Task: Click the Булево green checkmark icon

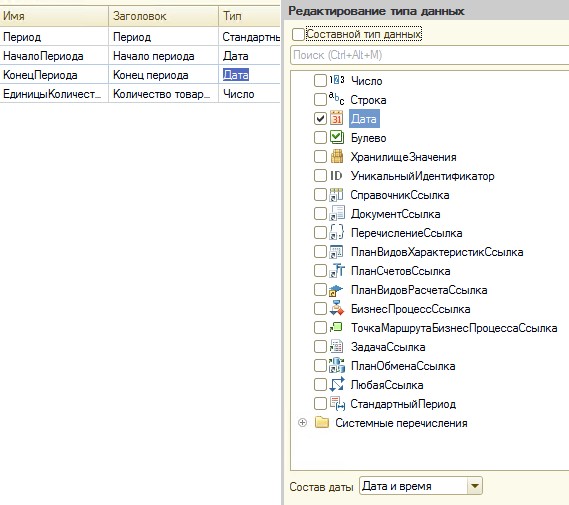Action: 337,137
